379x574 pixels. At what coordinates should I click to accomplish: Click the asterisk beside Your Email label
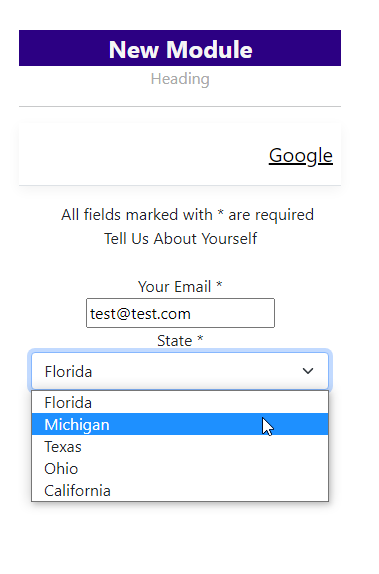click(219, 284)
